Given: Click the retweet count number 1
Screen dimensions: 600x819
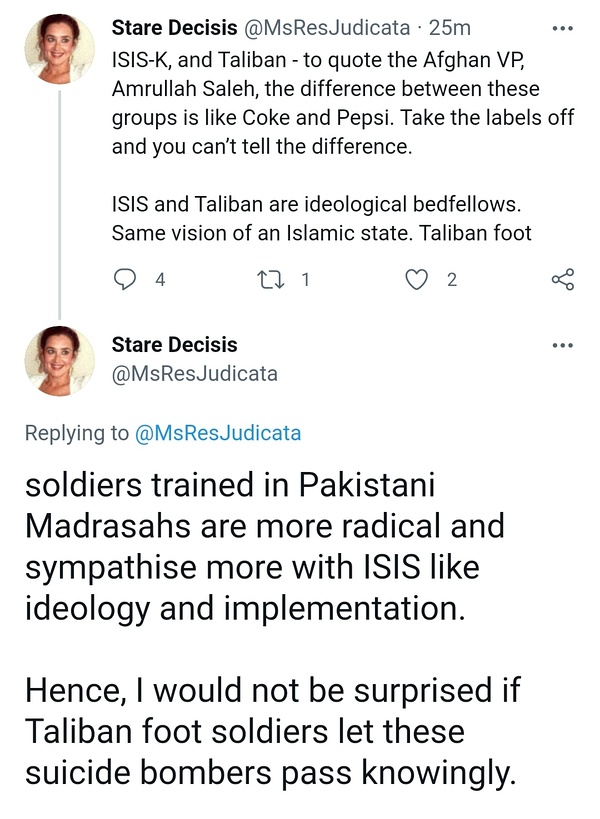Looking at the screenshot, I should [305, 280].
